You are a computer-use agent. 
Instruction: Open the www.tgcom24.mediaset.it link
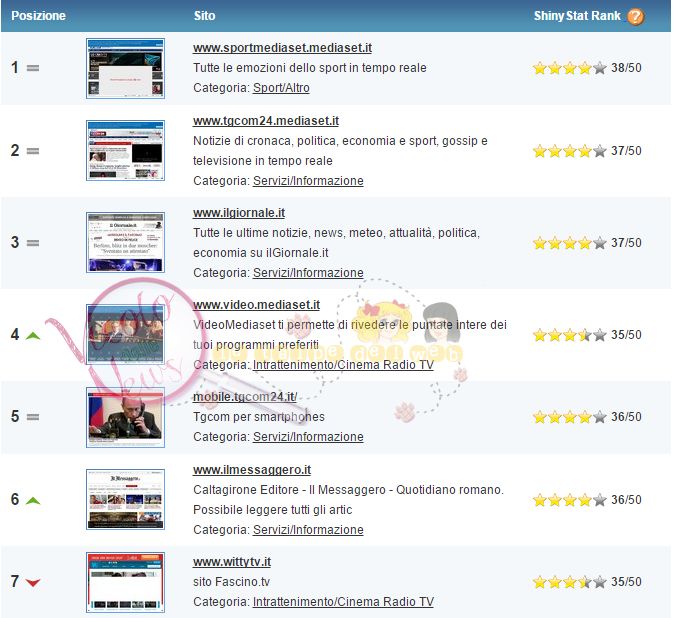coord(266,121)
